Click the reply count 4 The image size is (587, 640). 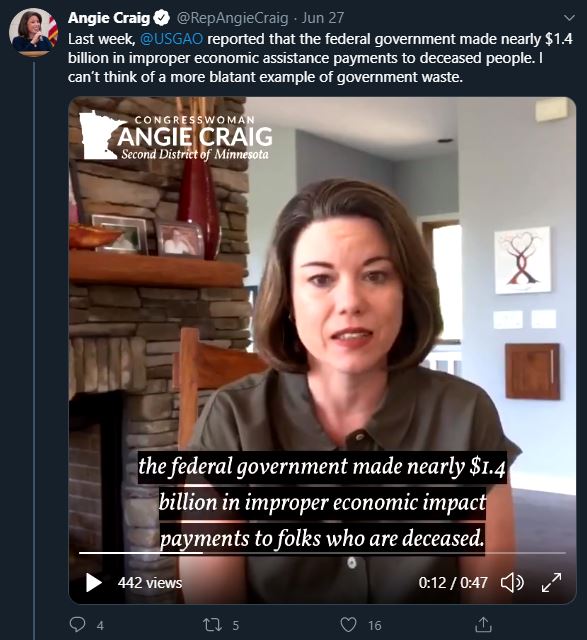coord(100,625)
